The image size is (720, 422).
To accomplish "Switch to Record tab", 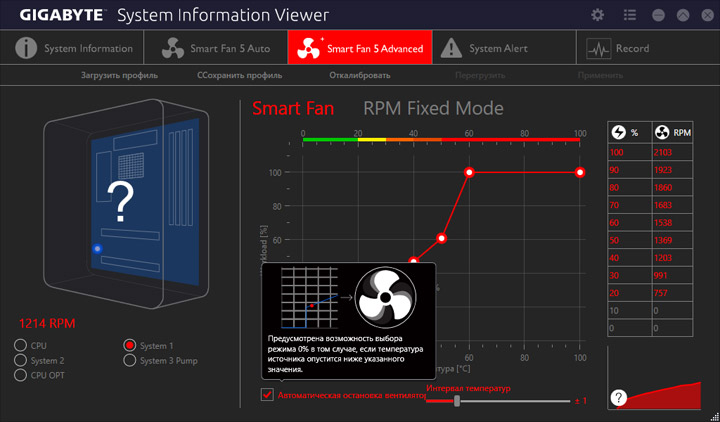I will click(x=648, y=48).
